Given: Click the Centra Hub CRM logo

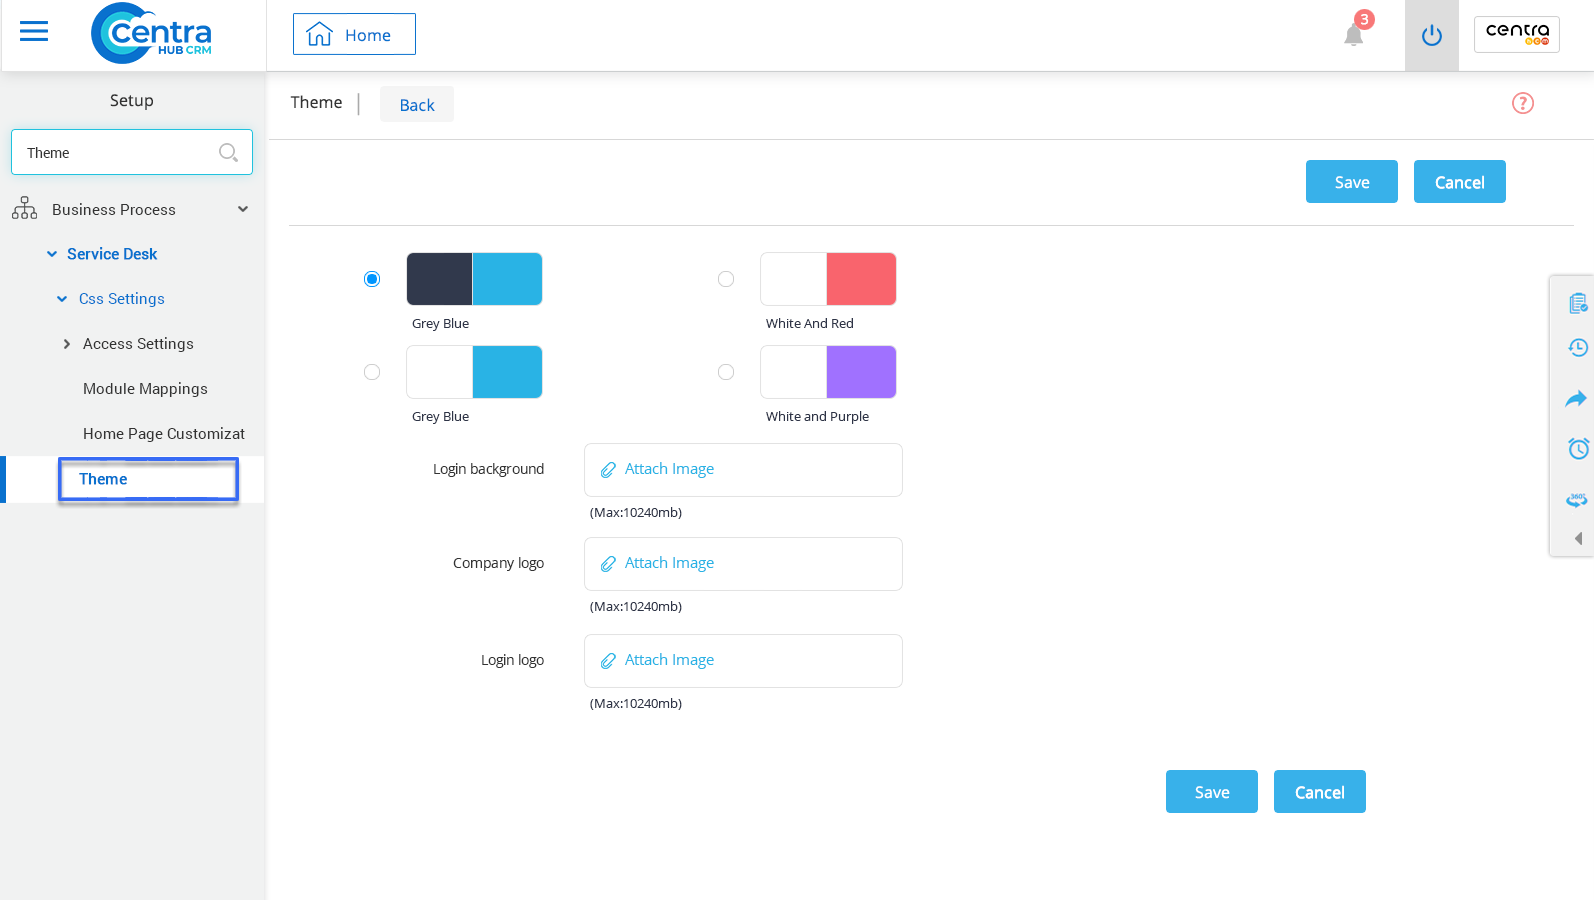Looking at the screenshot, I should point(152,34).
